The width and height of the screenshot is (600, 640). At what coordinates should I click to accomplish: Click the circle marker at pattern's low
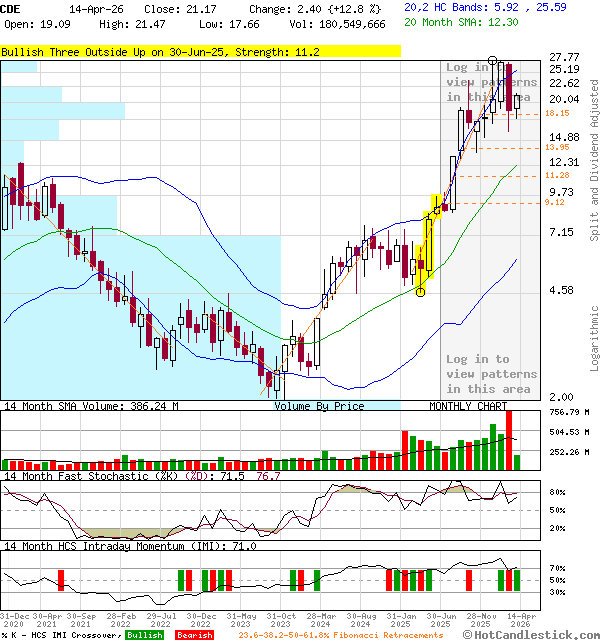point(420,292)
